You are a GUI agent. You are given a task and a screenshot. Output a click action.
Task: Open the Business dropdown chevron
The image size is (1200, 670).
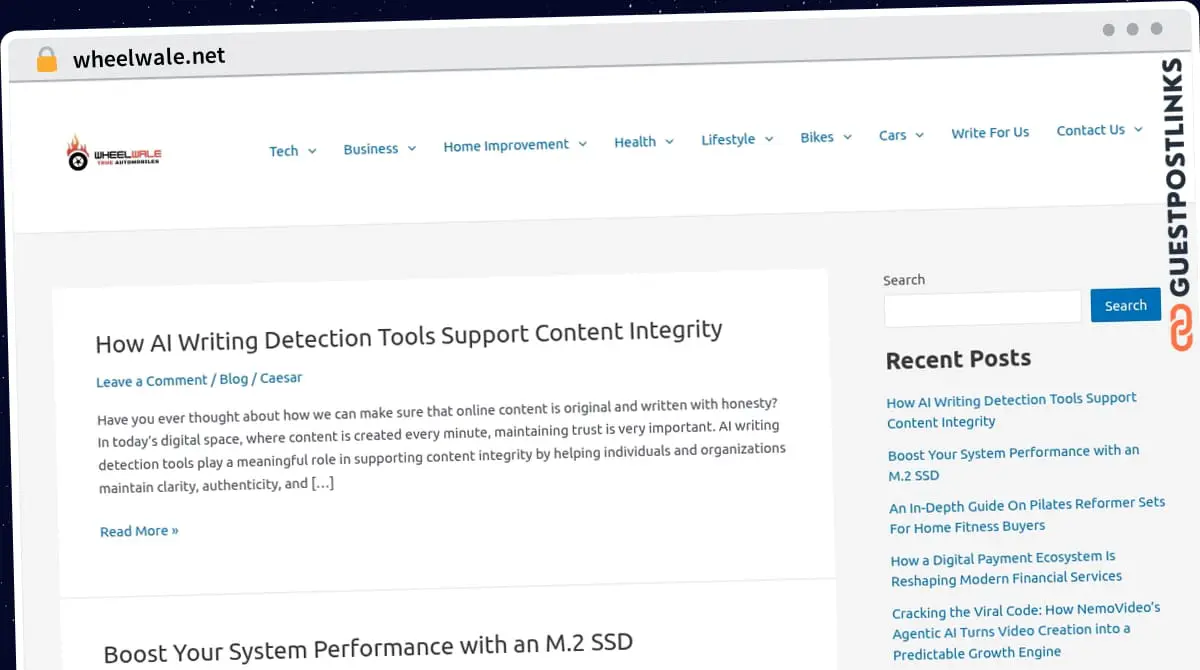(x=413, y=148)
